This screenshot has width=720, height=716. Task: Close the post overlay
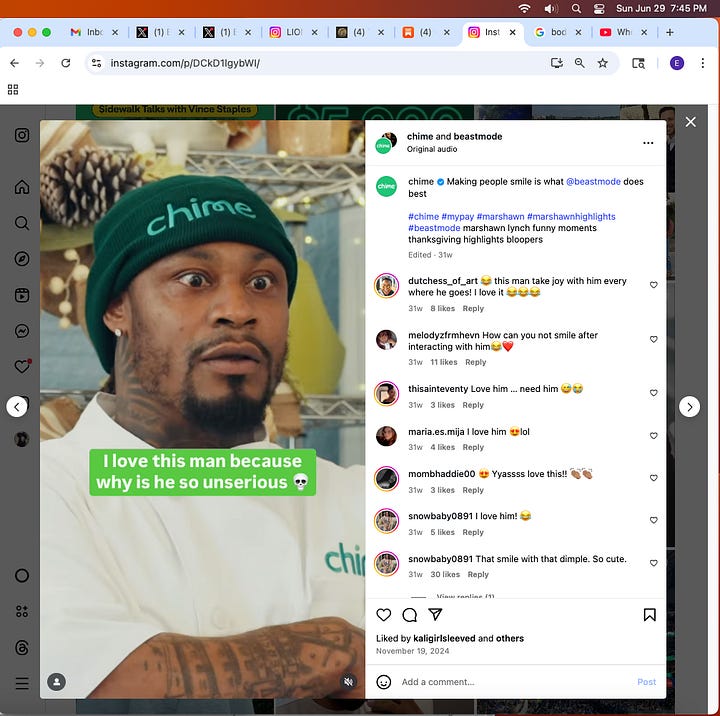point(690,122)
